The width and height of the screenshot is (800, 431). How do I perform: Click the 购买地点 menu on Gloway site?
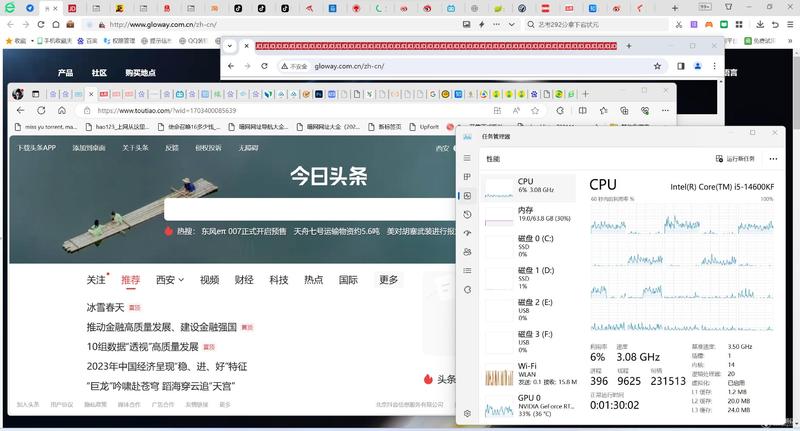pos(140,73)
